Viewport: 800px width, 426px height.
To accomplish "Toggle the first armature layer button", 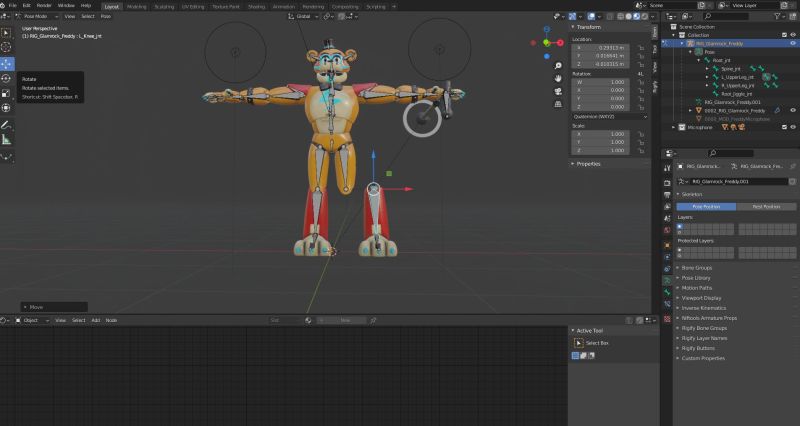I will (x=680, y=226).
